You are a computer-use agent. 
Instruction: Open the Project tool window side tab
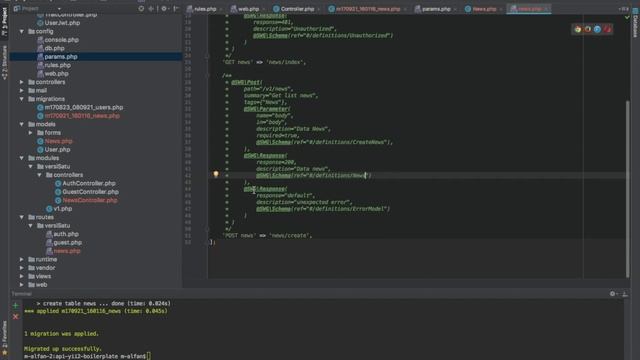(4, 21)
